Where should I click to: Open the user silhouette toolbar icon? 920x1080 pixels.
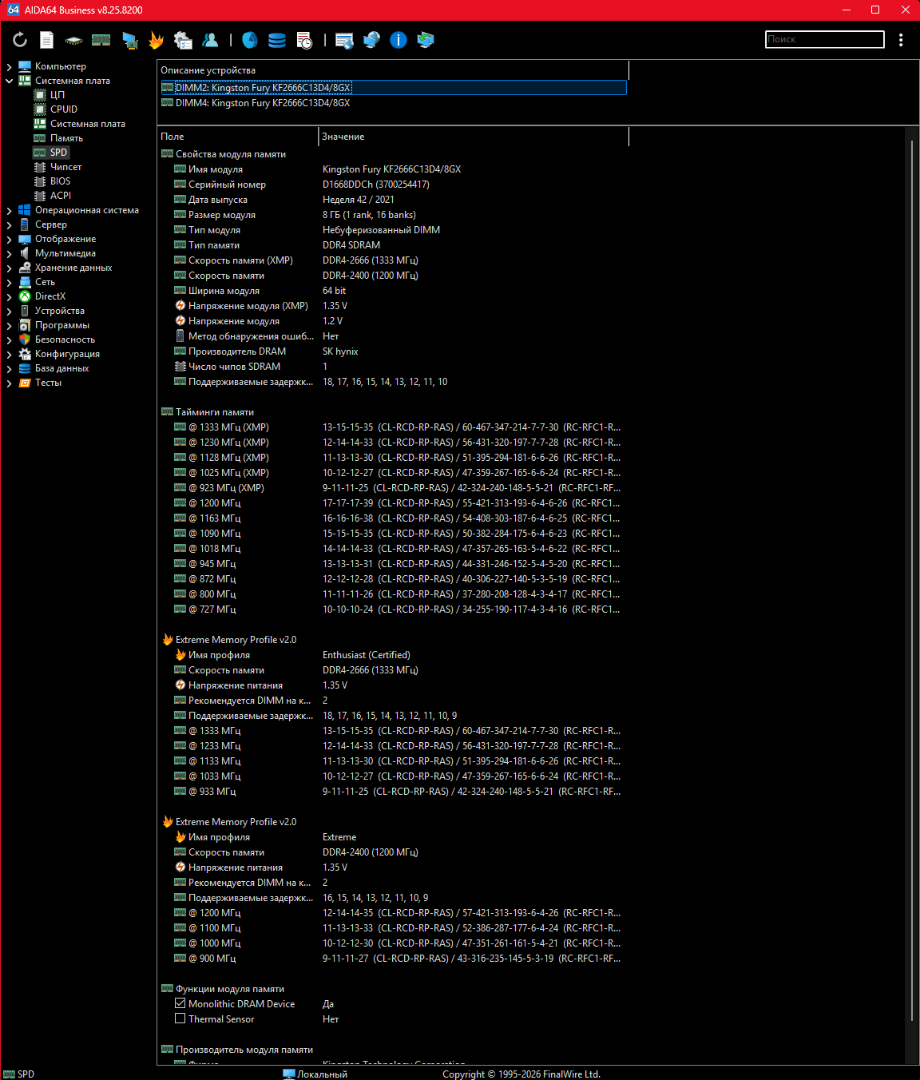(x=210, y=40)
